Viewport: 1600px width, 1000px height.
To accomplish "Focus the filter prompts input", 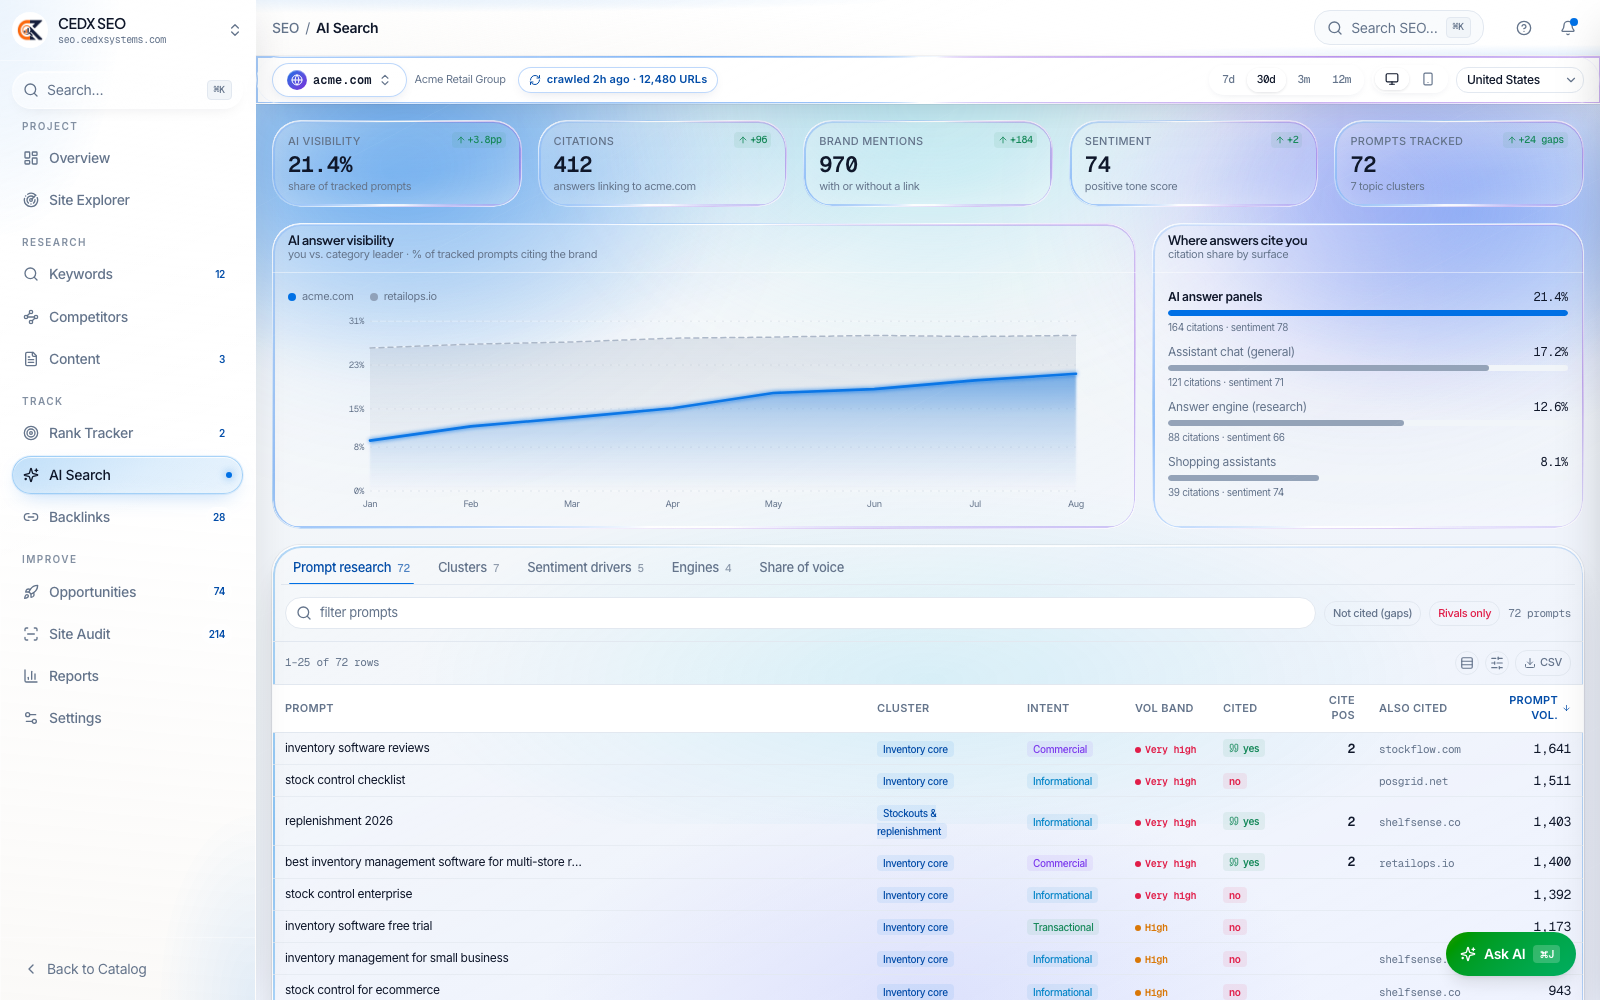I will [x=800, y=613].
